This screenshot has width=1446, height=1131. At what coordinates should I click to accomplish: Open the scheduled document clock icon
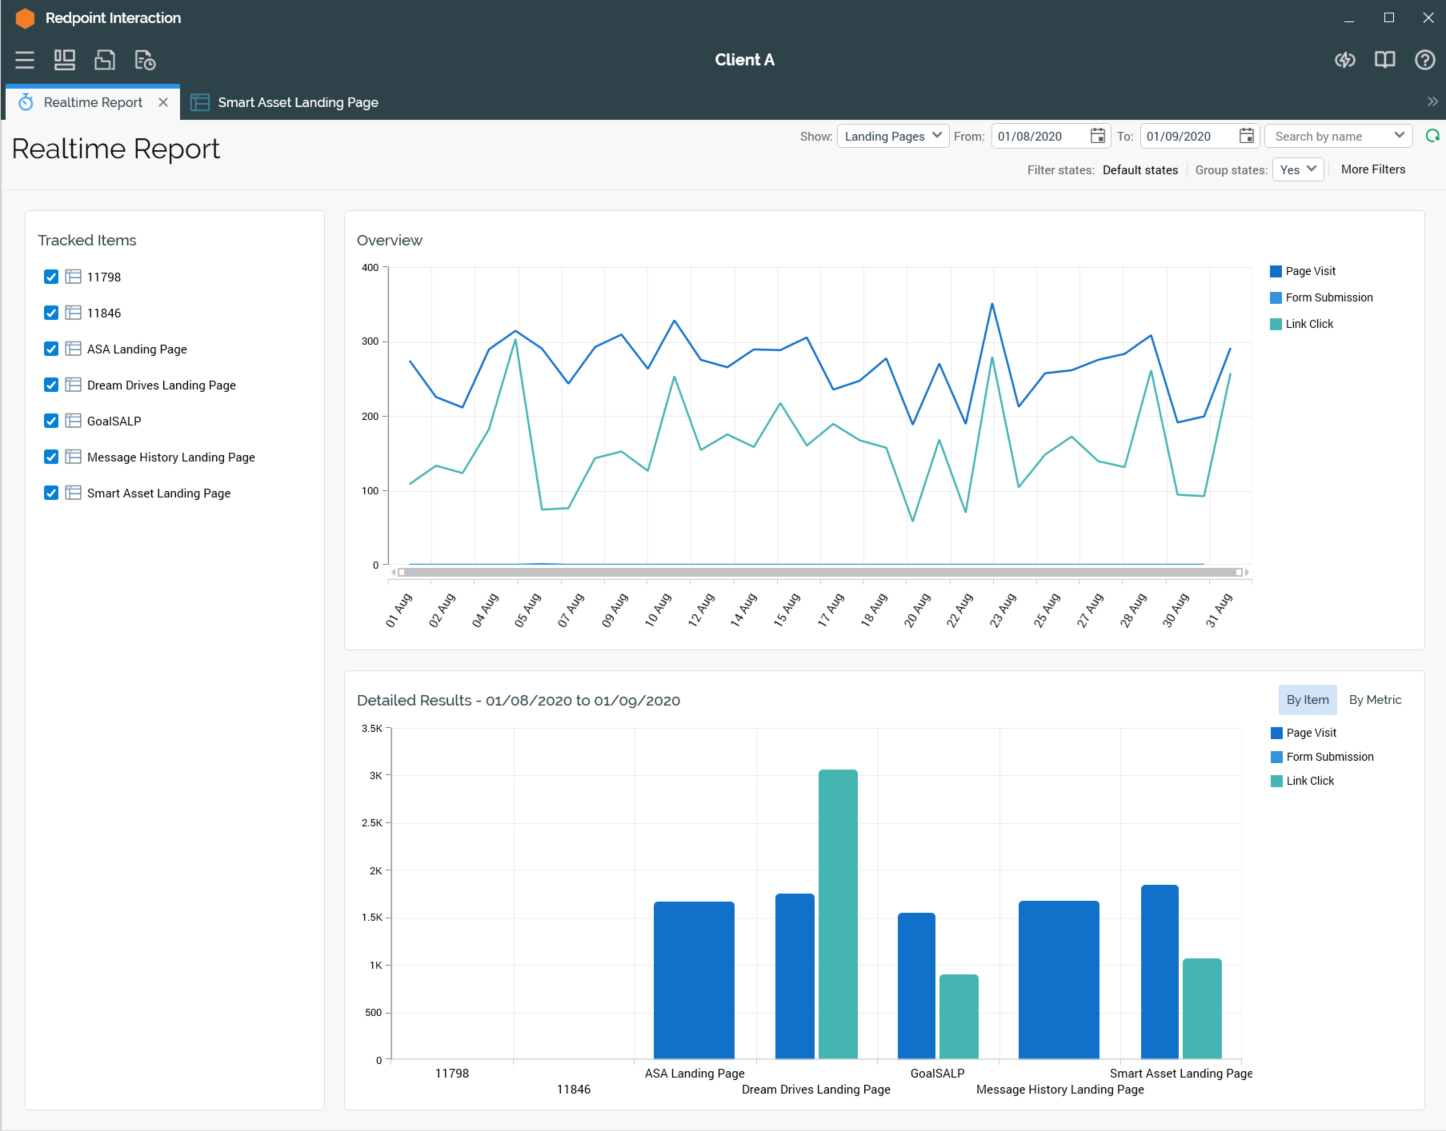coord(145,60)
